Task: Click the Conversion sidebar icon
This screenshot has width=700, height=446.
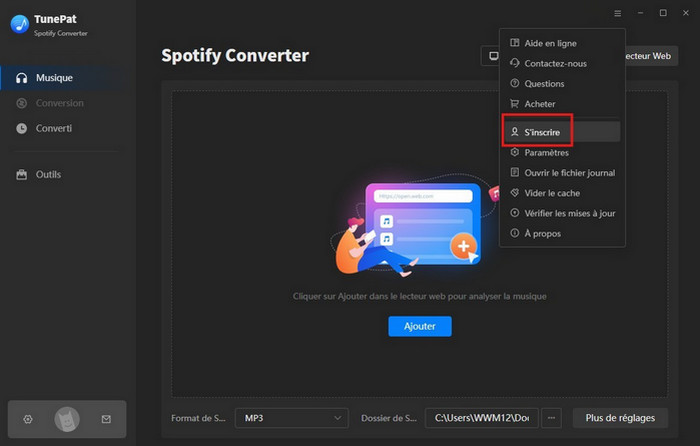Action: (21, 103)
